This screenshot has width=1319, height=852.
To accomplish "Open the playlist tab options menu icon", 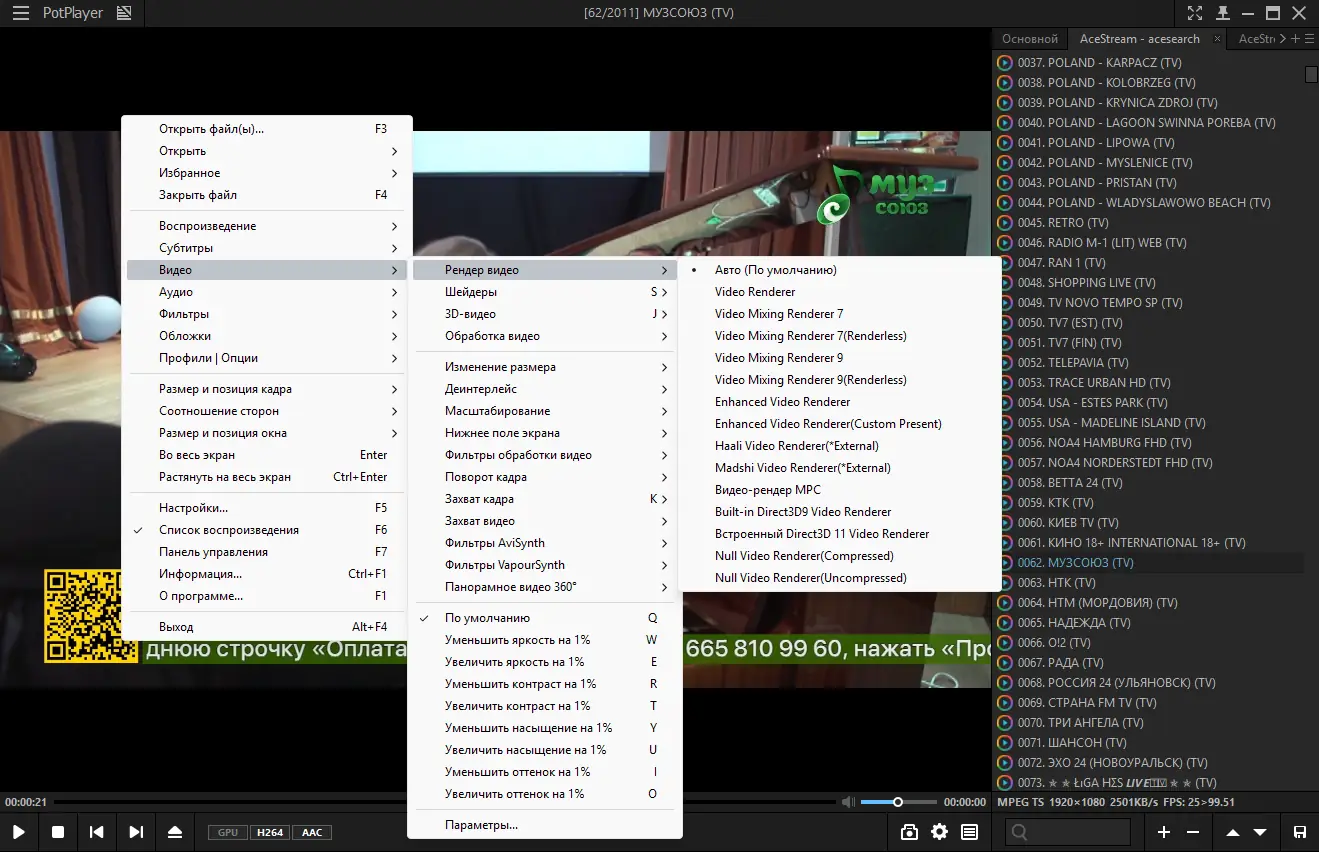I will pyautogui.click(x=1309, y=39).
